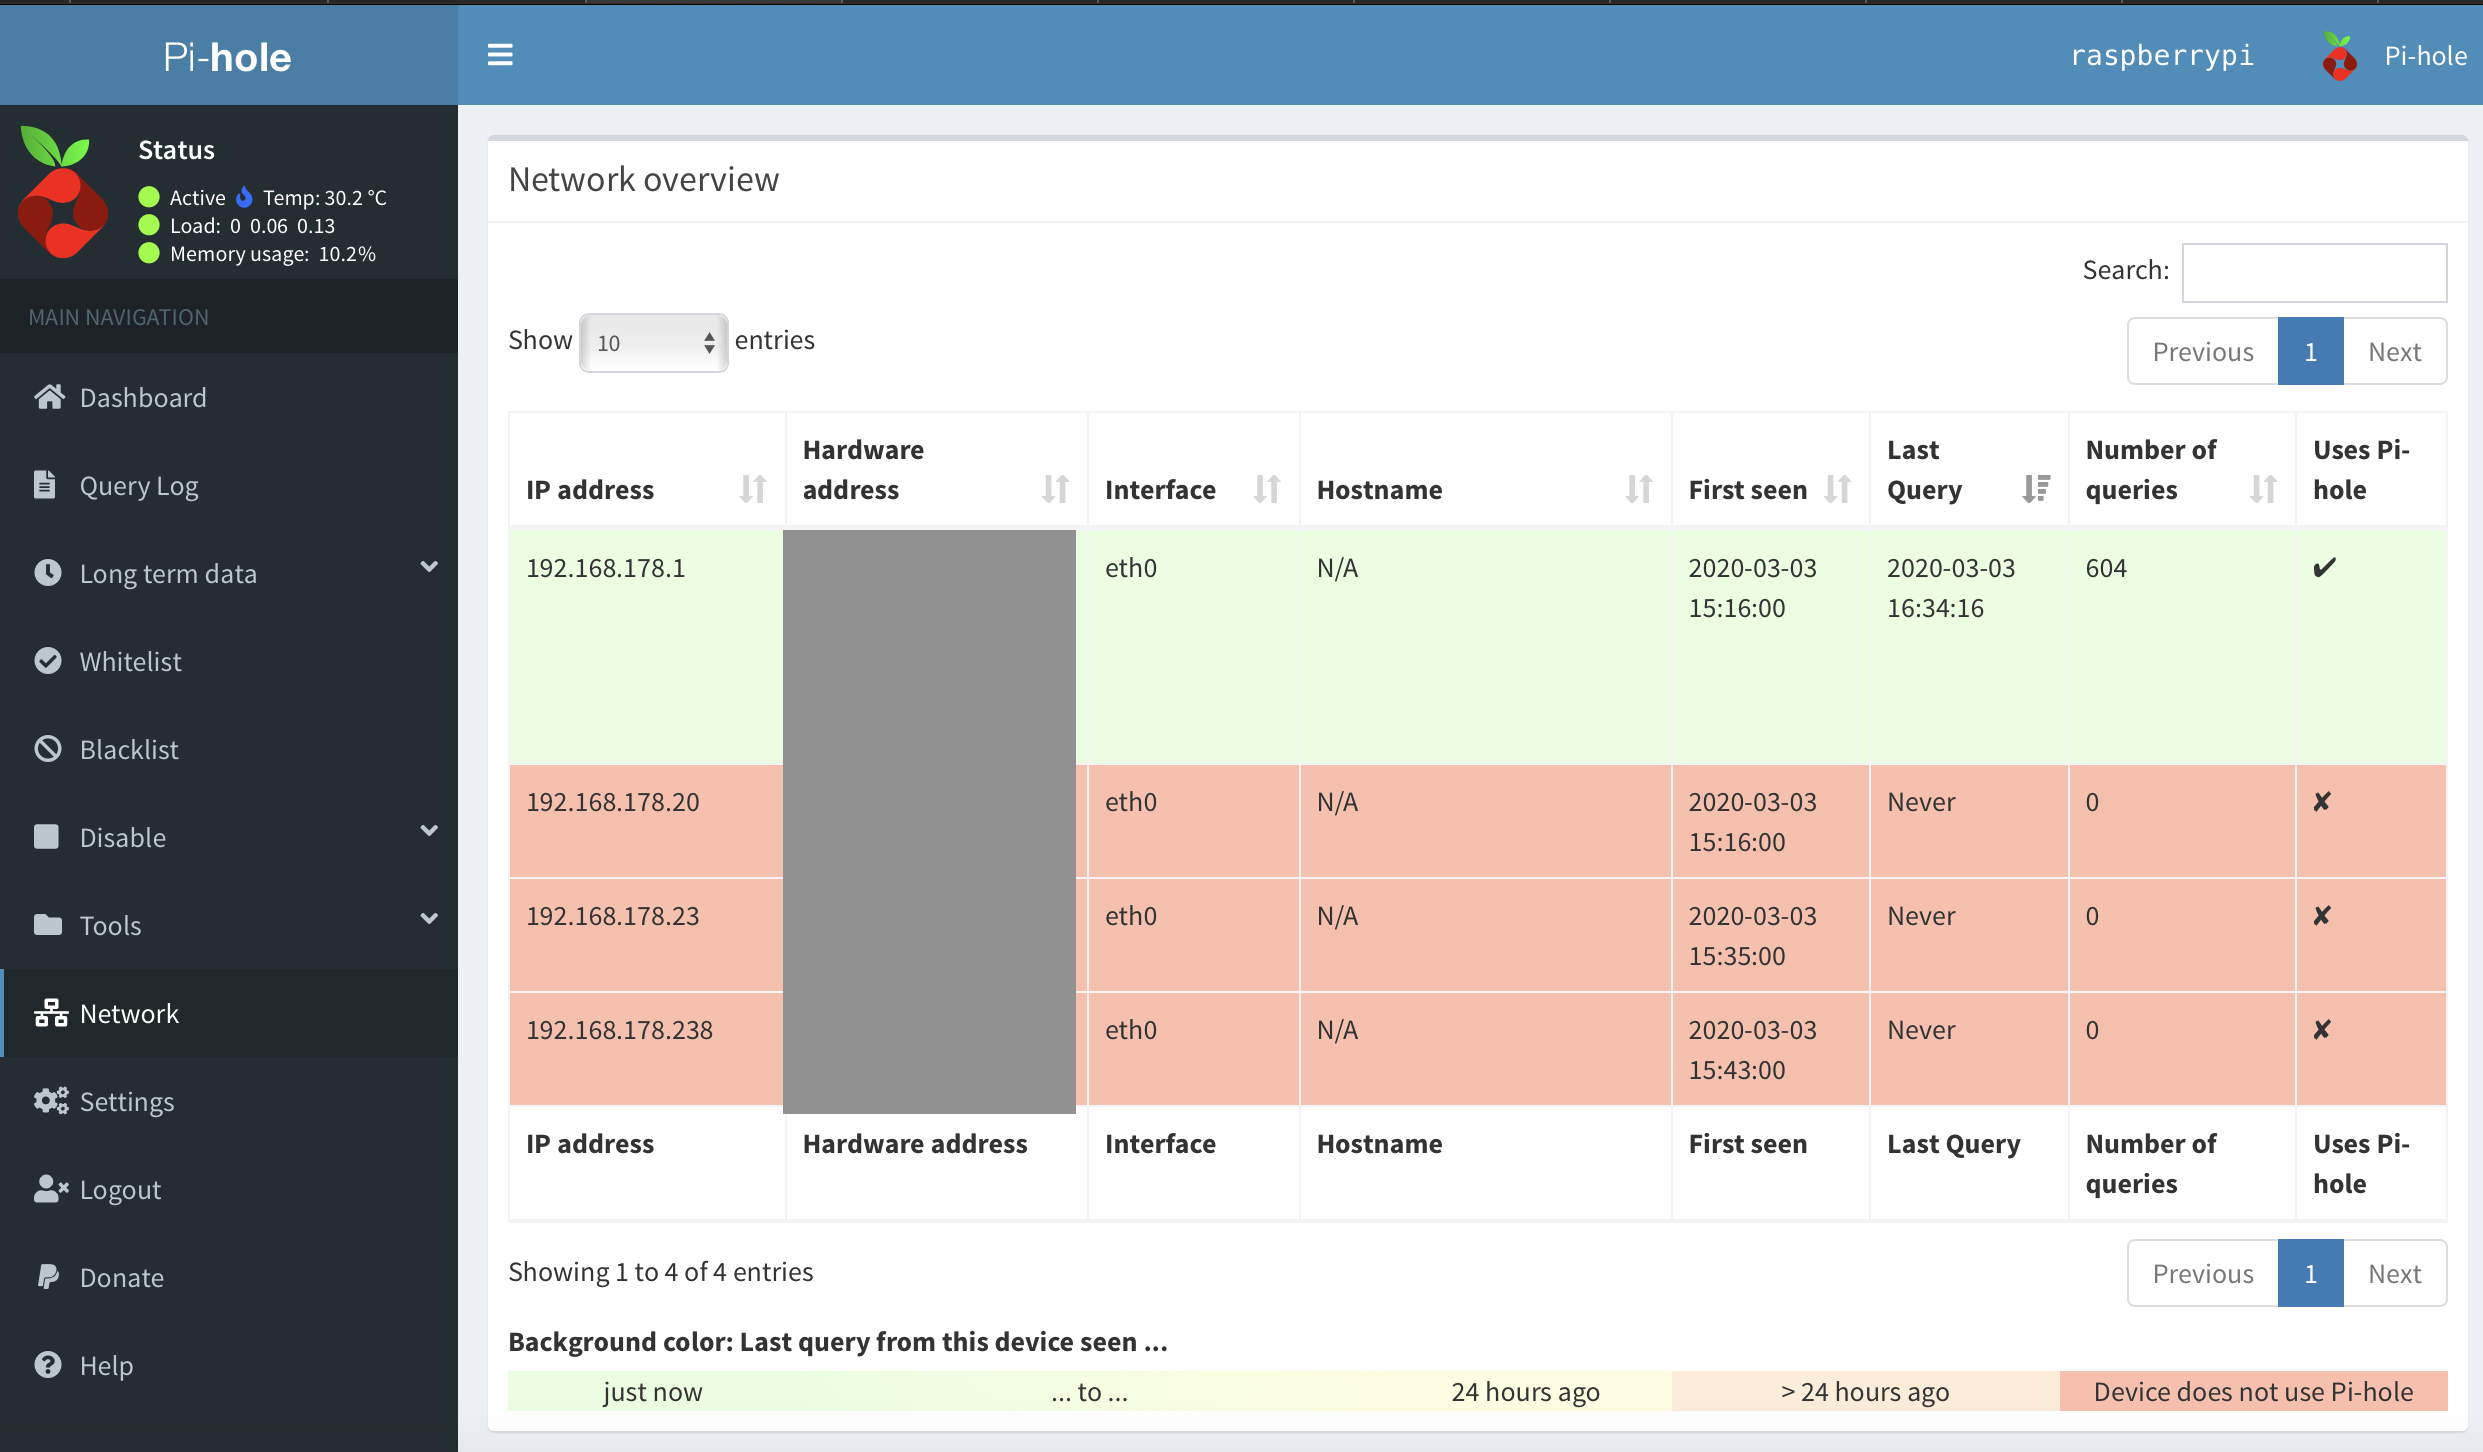Click the Donate PayPal icon
2483x1452 pixels.
click(47, 1277)
